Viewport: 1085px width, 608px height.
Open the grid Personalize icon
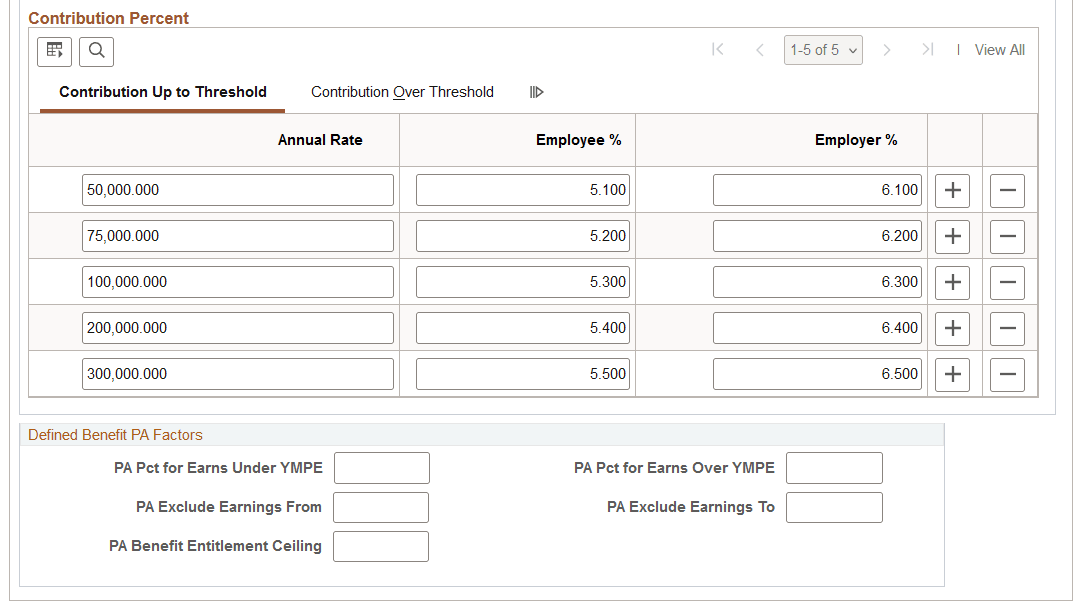click(54, 51)
